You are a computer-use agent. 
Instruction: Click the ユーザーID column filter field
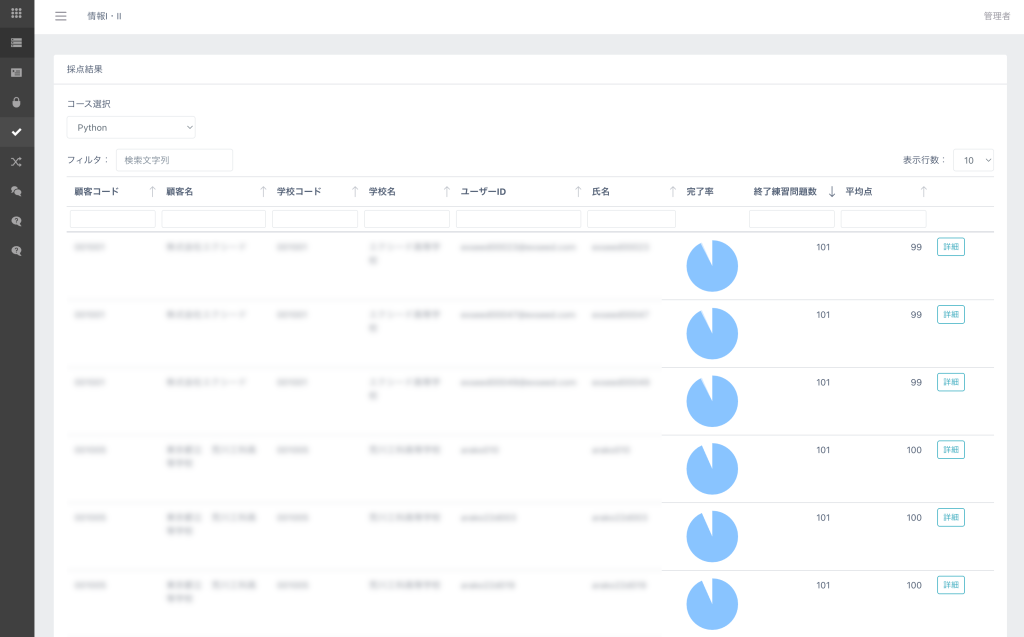click(519, 219)
